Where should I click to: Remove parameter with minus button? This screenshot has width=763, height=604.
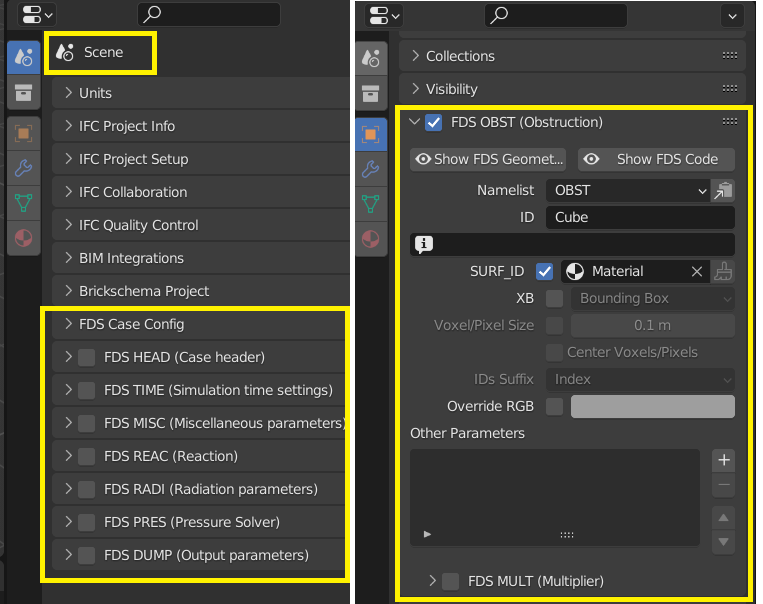(724, 485)
